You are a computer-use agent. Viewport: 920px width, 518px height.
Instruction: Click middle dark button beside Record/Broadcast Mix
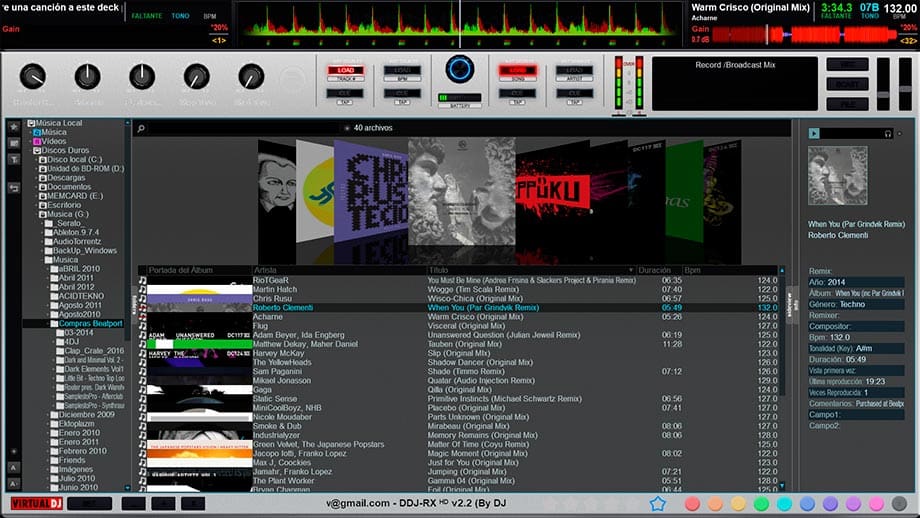(847, 84)
